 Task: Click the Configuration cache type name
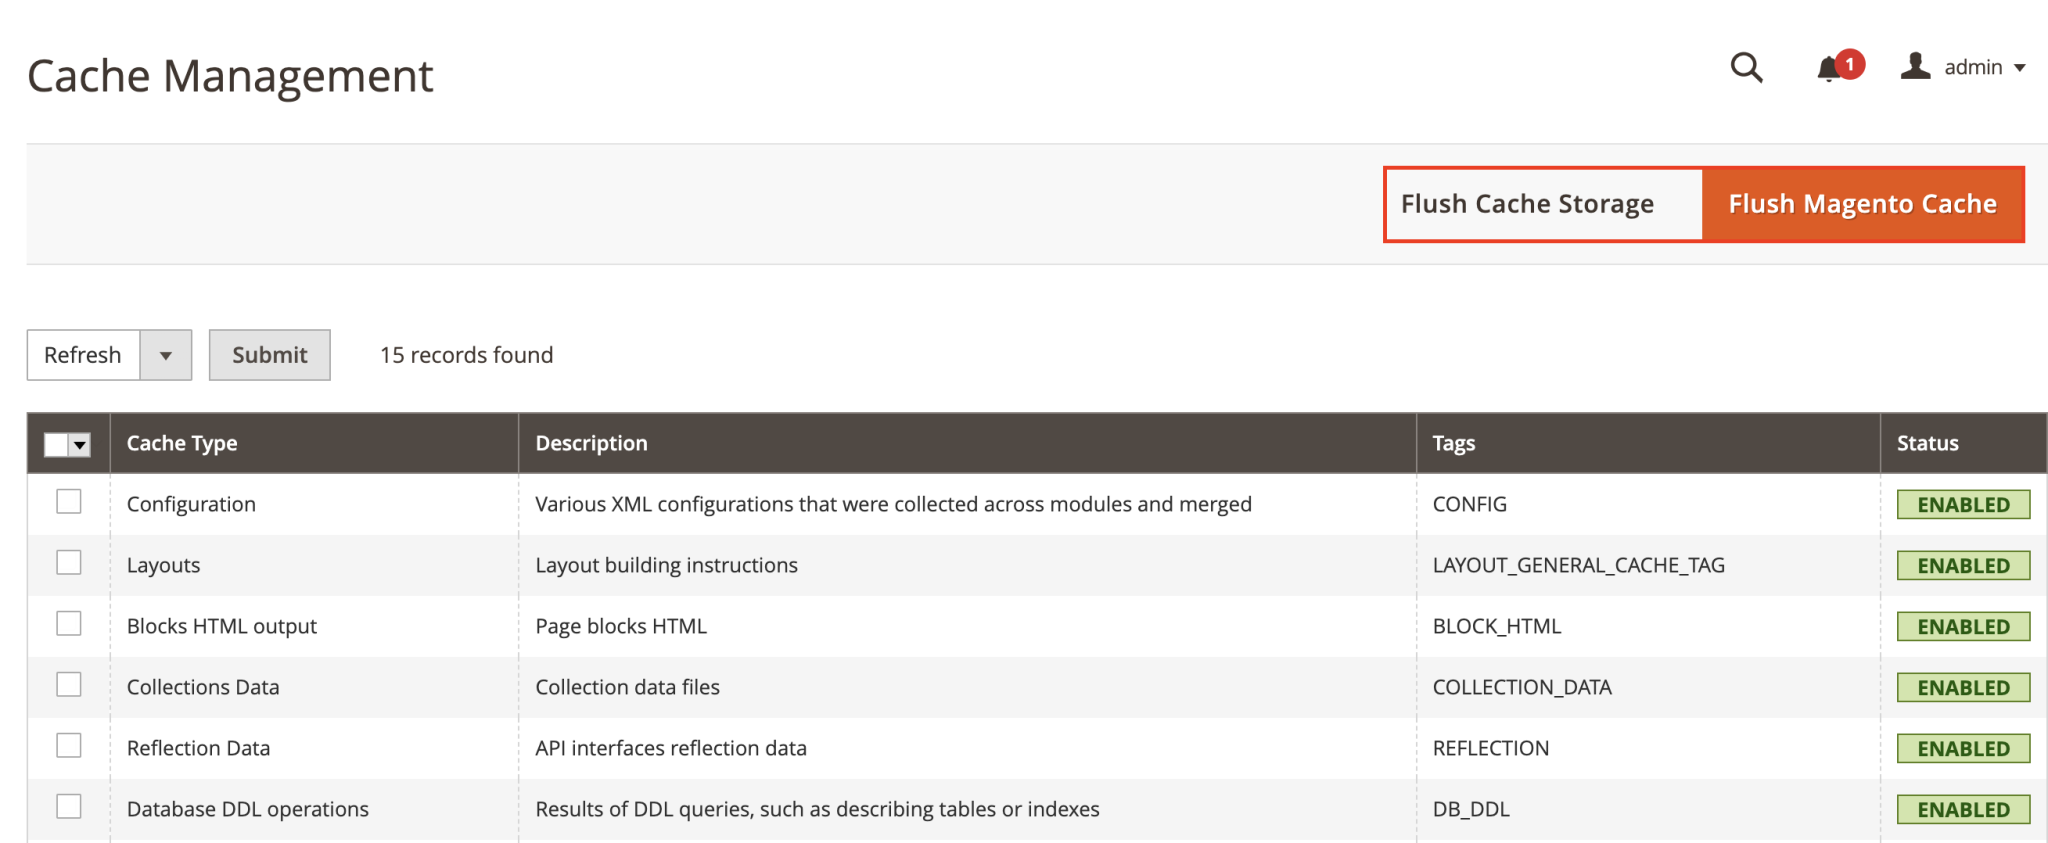point(191,504)
